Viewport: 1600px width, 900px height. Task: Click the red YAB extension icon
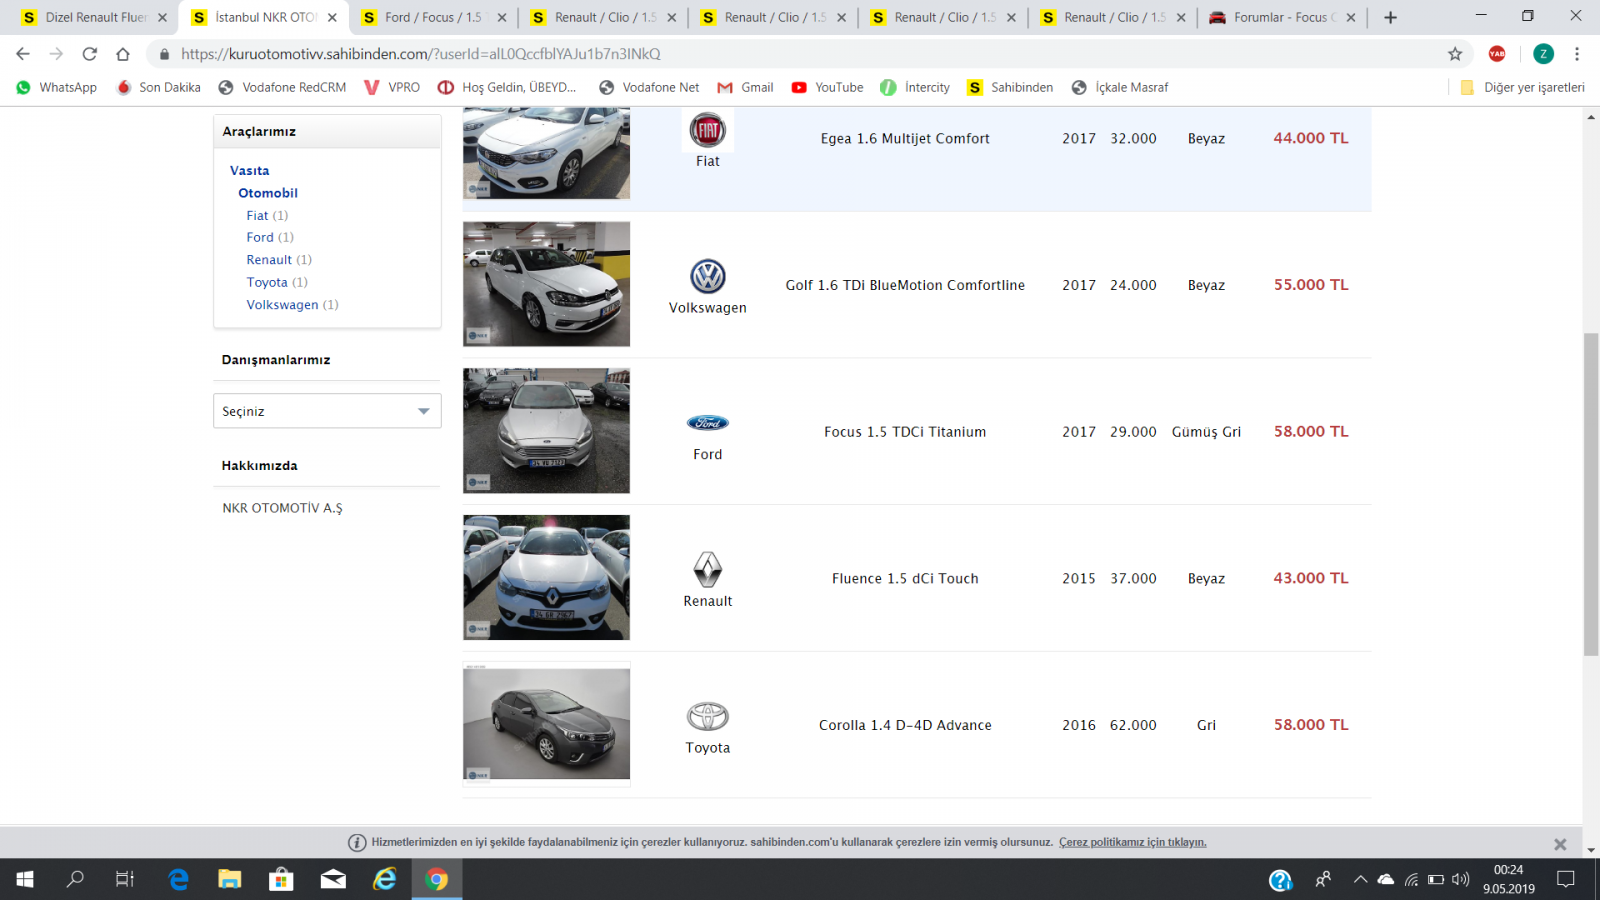click(x=1497, y=54)
